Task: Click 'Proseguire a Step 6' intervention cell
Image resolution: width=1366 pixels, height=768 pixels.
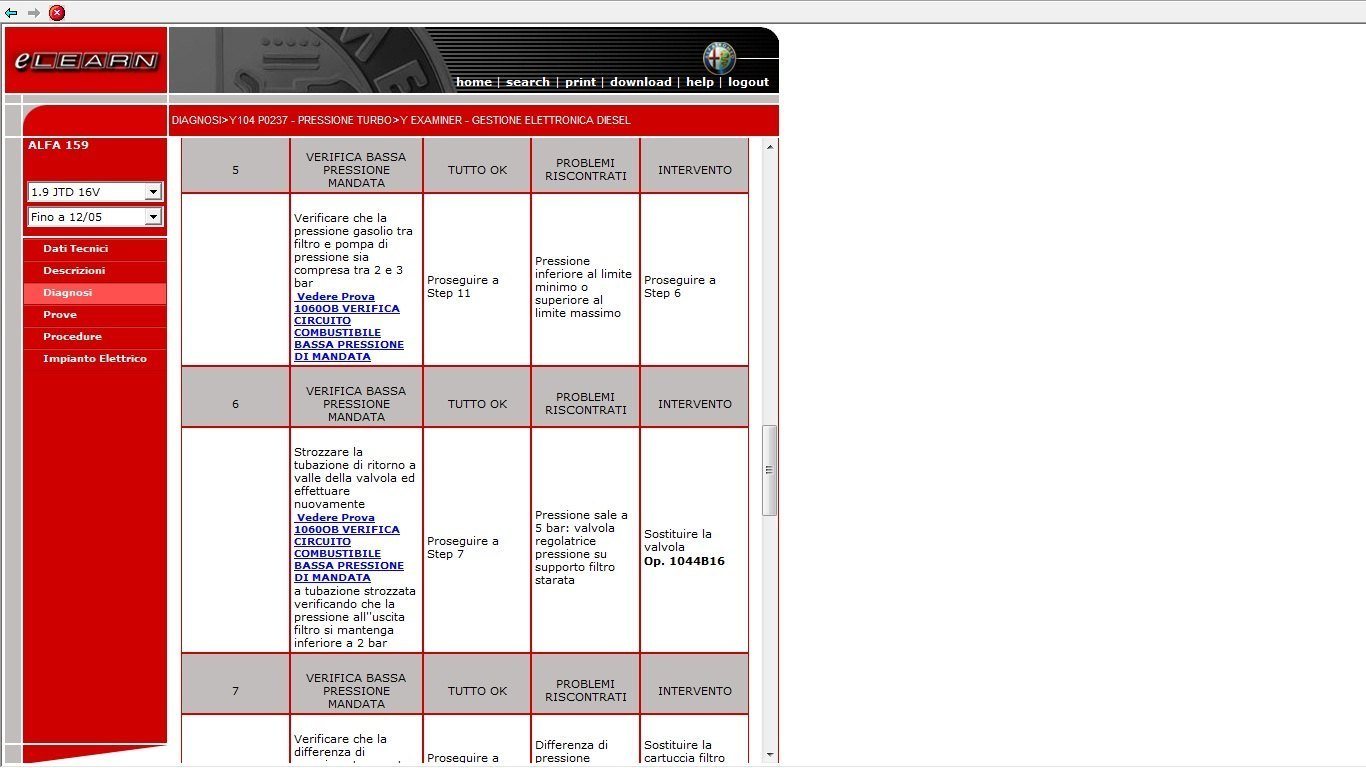Action: click(x=694, y=280)
